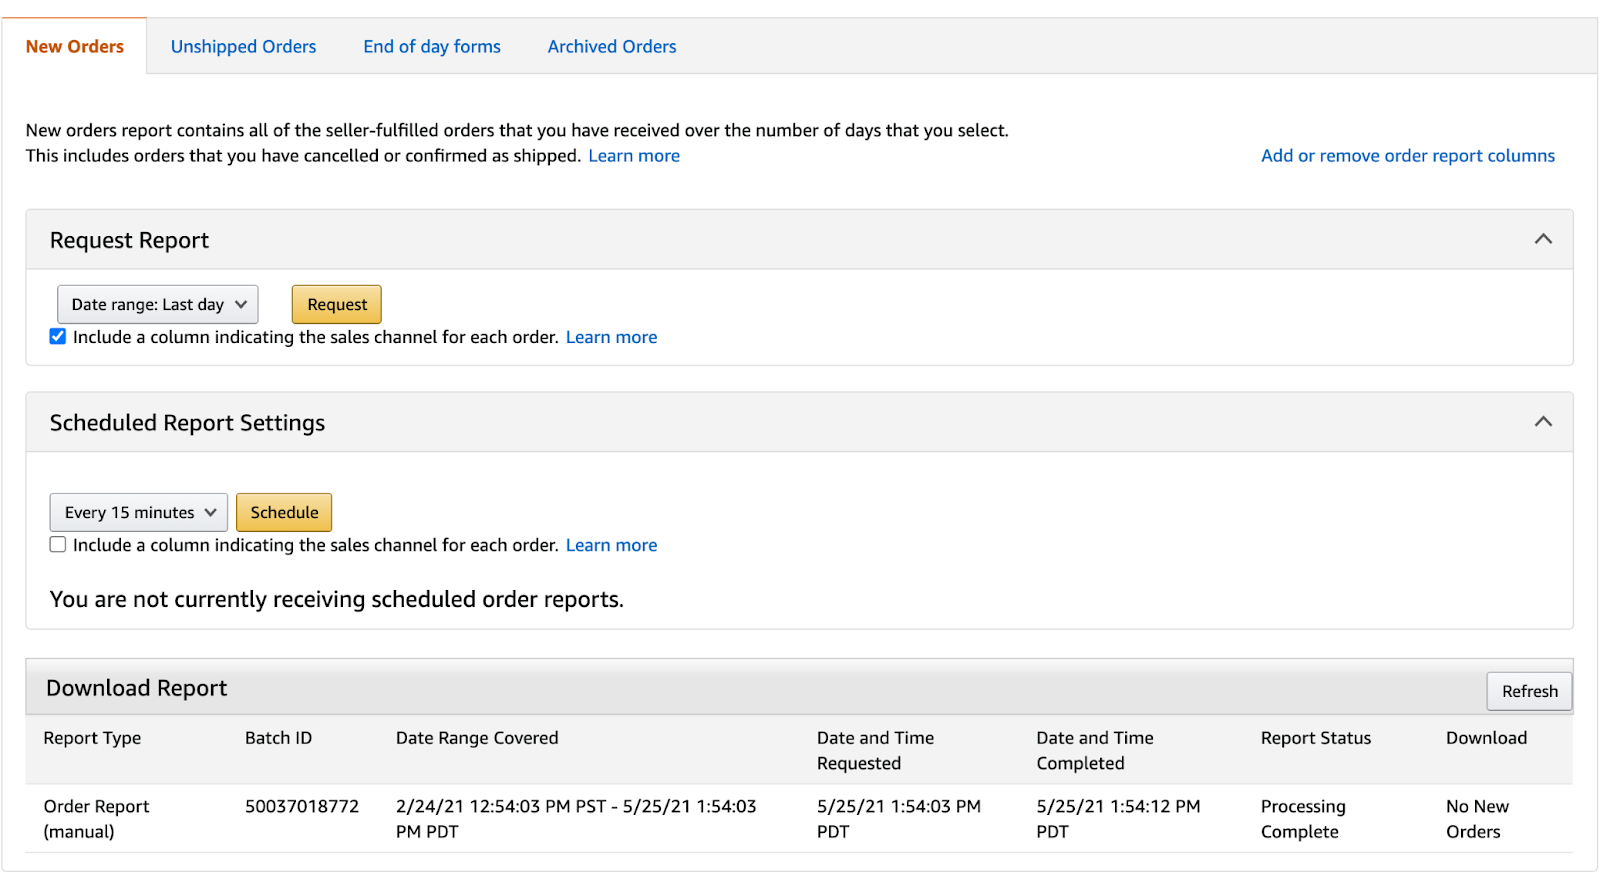This screenshot has width=1600, height=872.
Task: Select the New Orders tab
Action: click(75, 47)
